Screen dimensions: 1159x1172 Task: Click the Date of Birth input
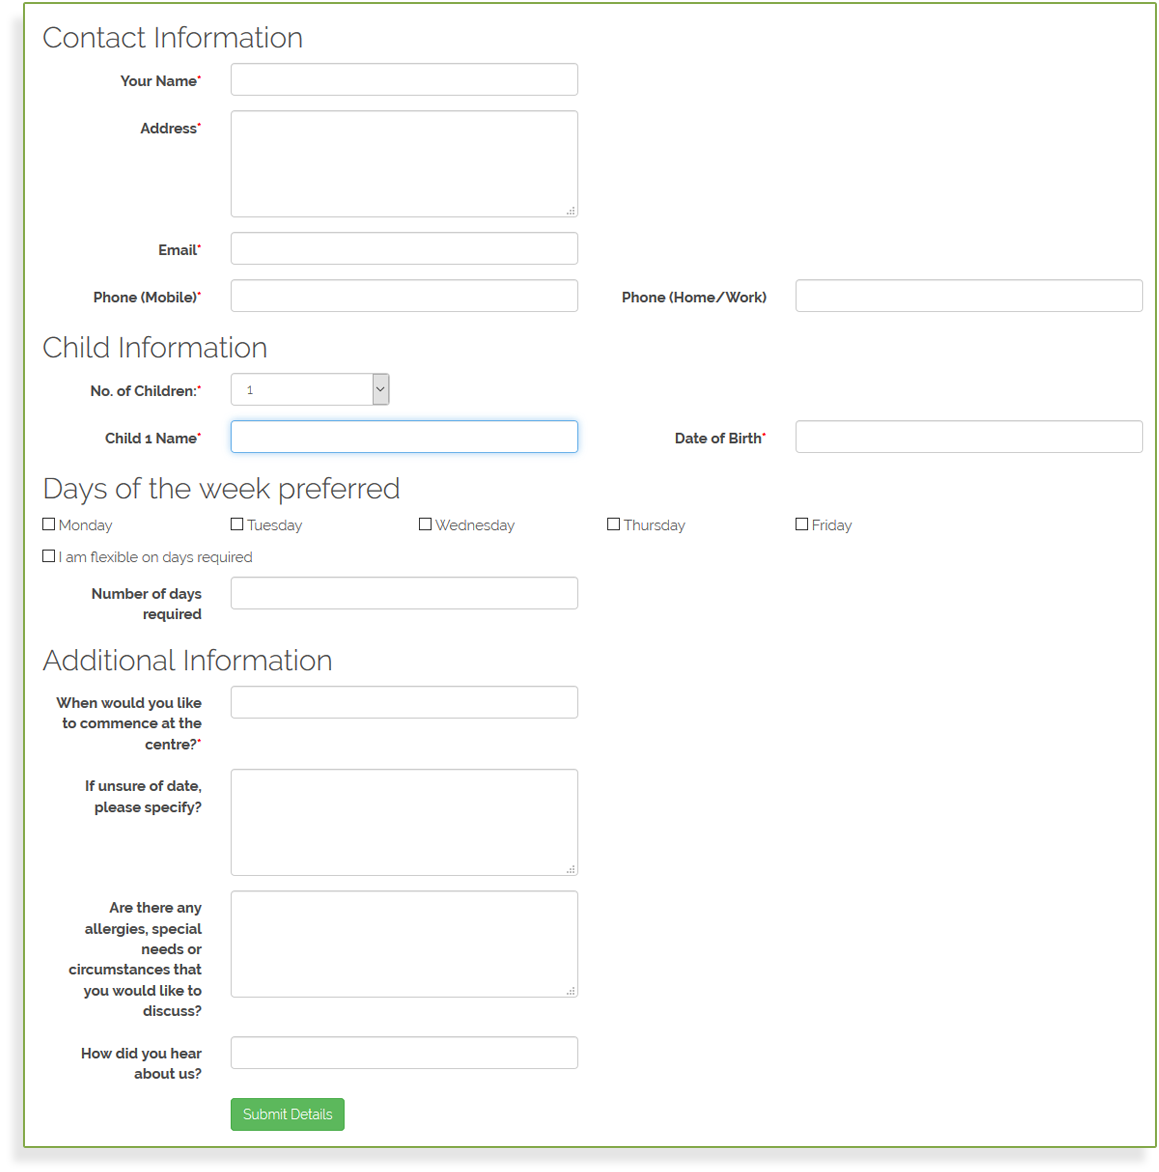pos(968,437)
